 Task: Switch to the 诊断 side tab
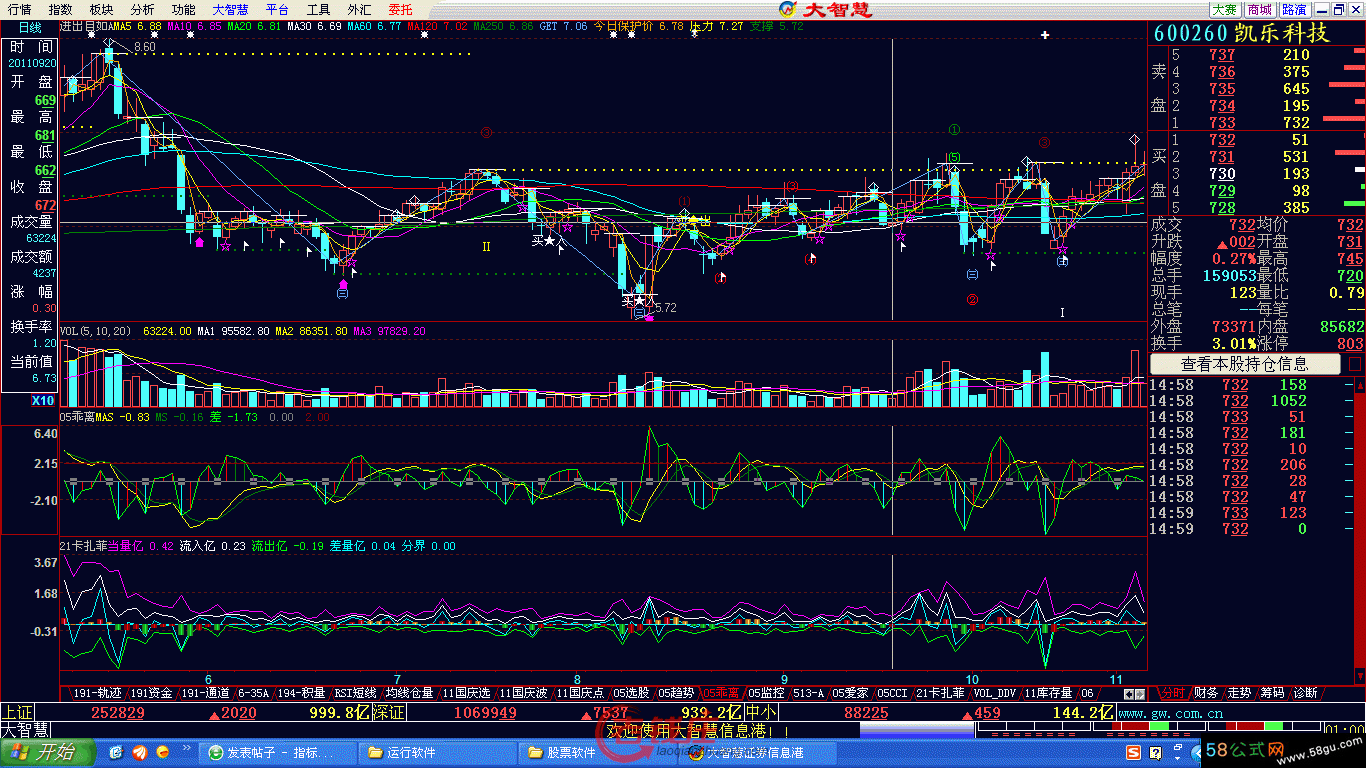click(1305, 692)
